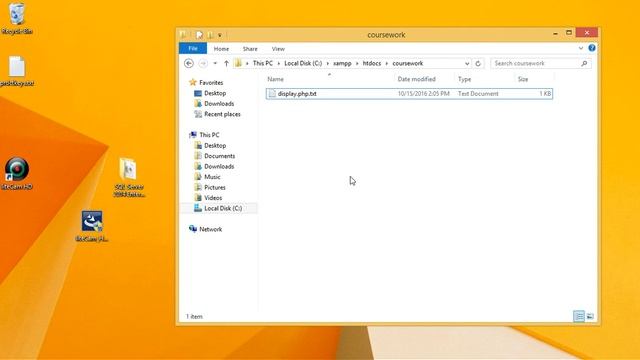Open the Pictures folder

tap(215, 187)
